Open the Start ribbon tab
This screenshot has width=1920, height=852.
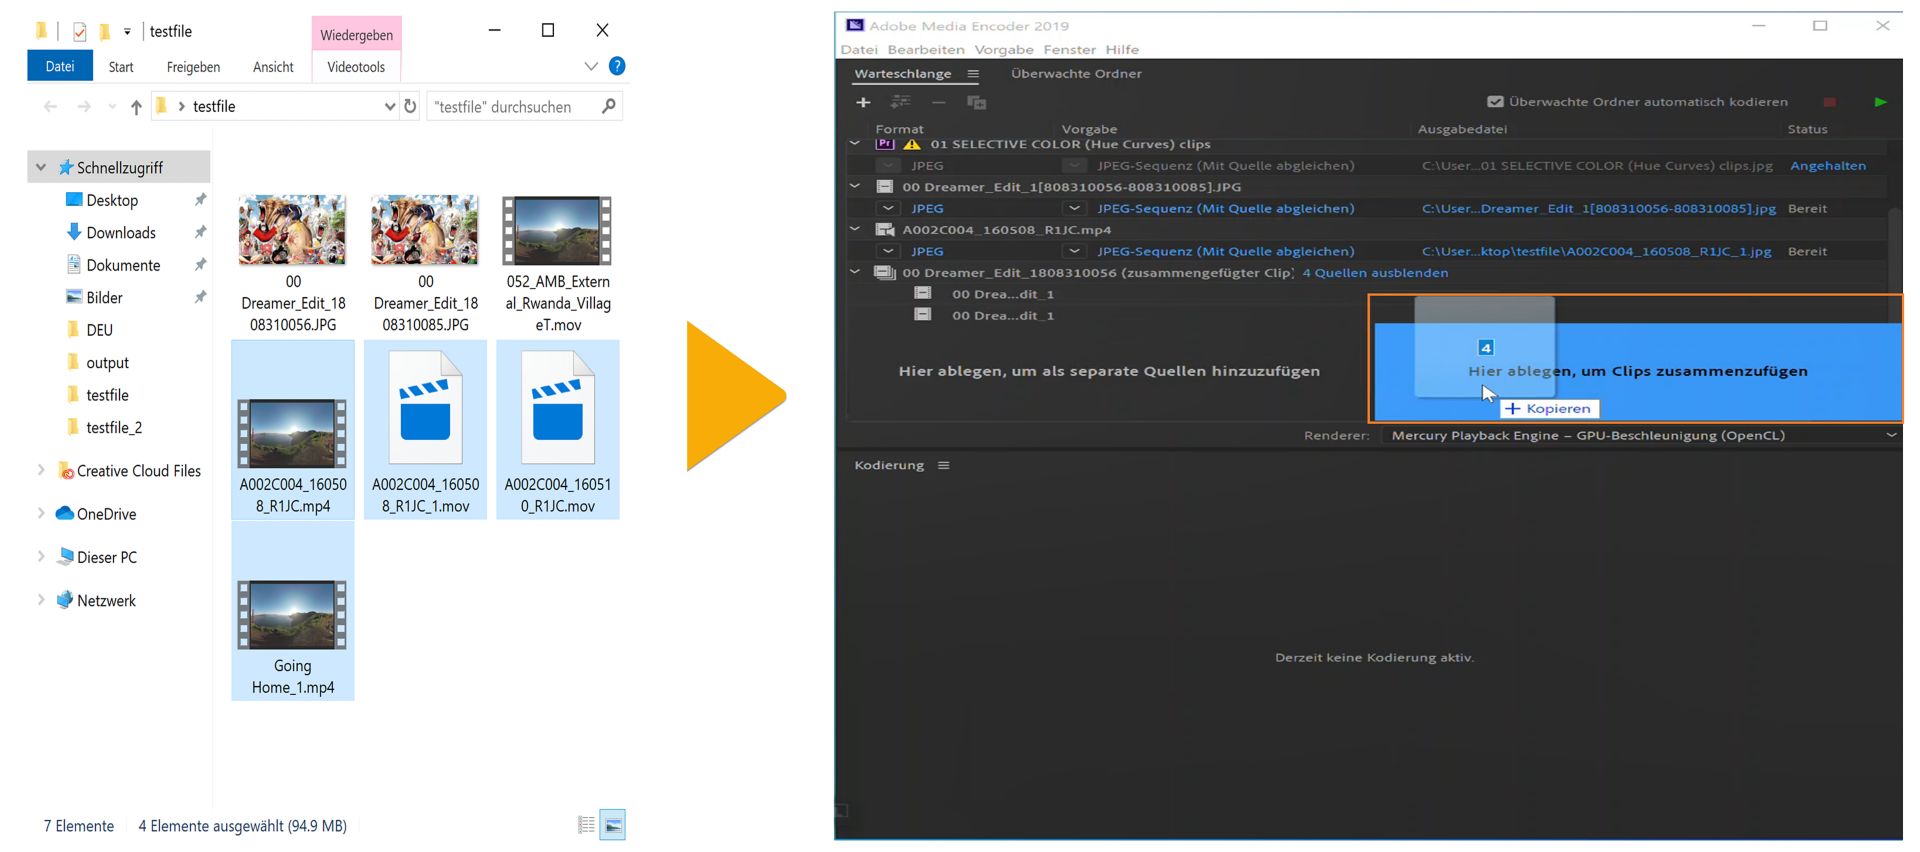tap(121, 67)
